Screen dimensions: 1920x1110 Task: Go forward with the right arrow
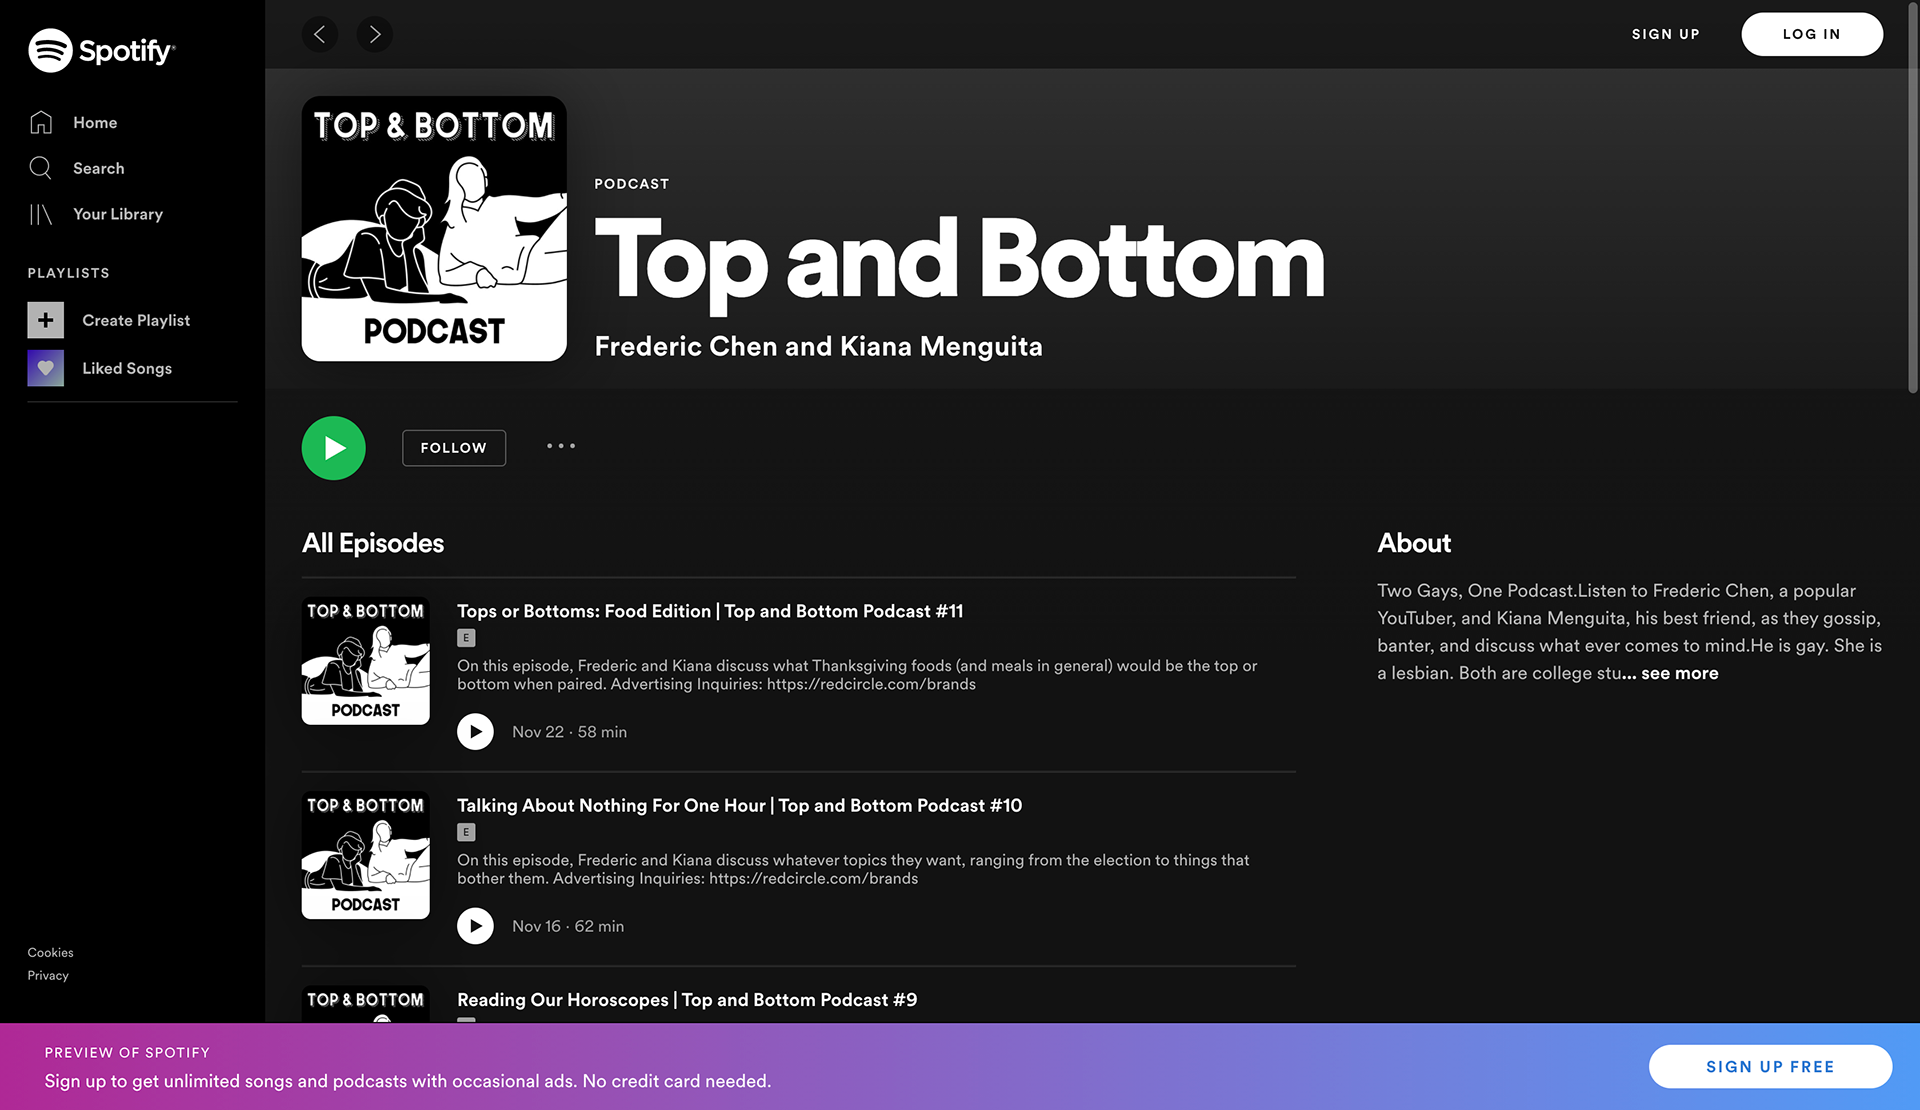(x=374, y=34)
